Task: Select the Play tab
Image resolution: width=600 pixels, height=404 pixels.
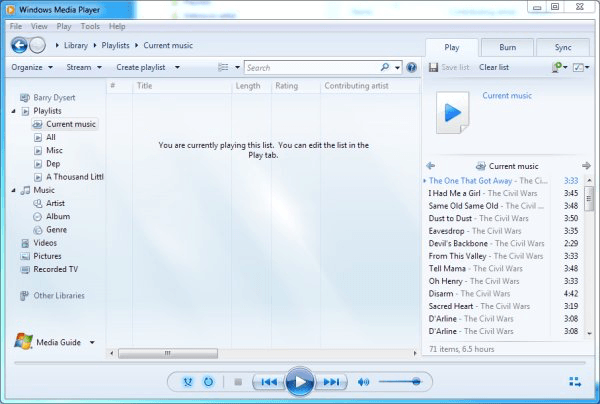Action: 452,48
